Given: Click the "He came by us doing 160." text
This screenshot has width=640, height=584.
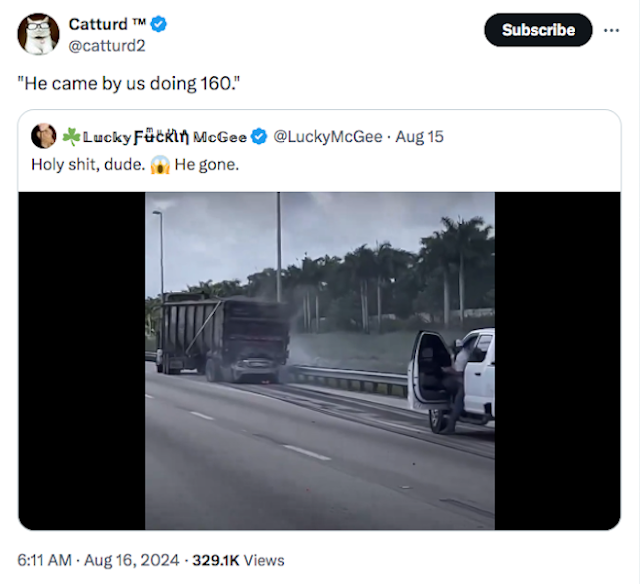Looking at the screenshot, I should (x=128, y=82).
